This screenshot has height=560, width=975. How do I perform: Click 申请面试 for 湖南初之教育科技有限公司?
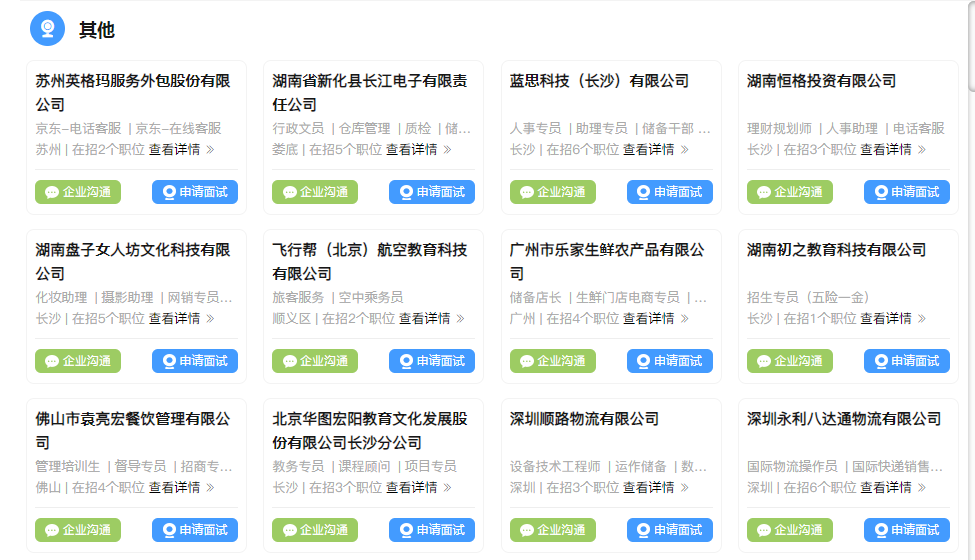[x=907, y=361]
